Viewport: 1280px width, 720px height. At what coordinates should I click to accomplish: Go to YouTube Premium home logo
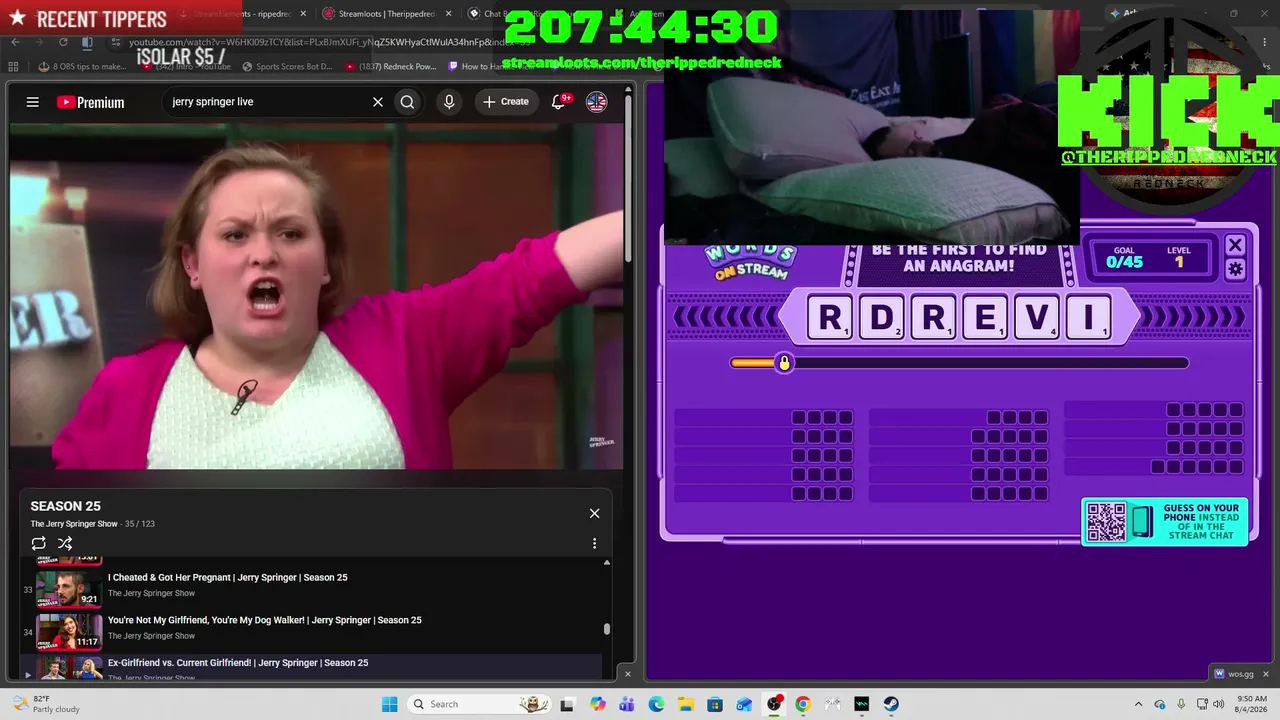[x=90, y=102]
